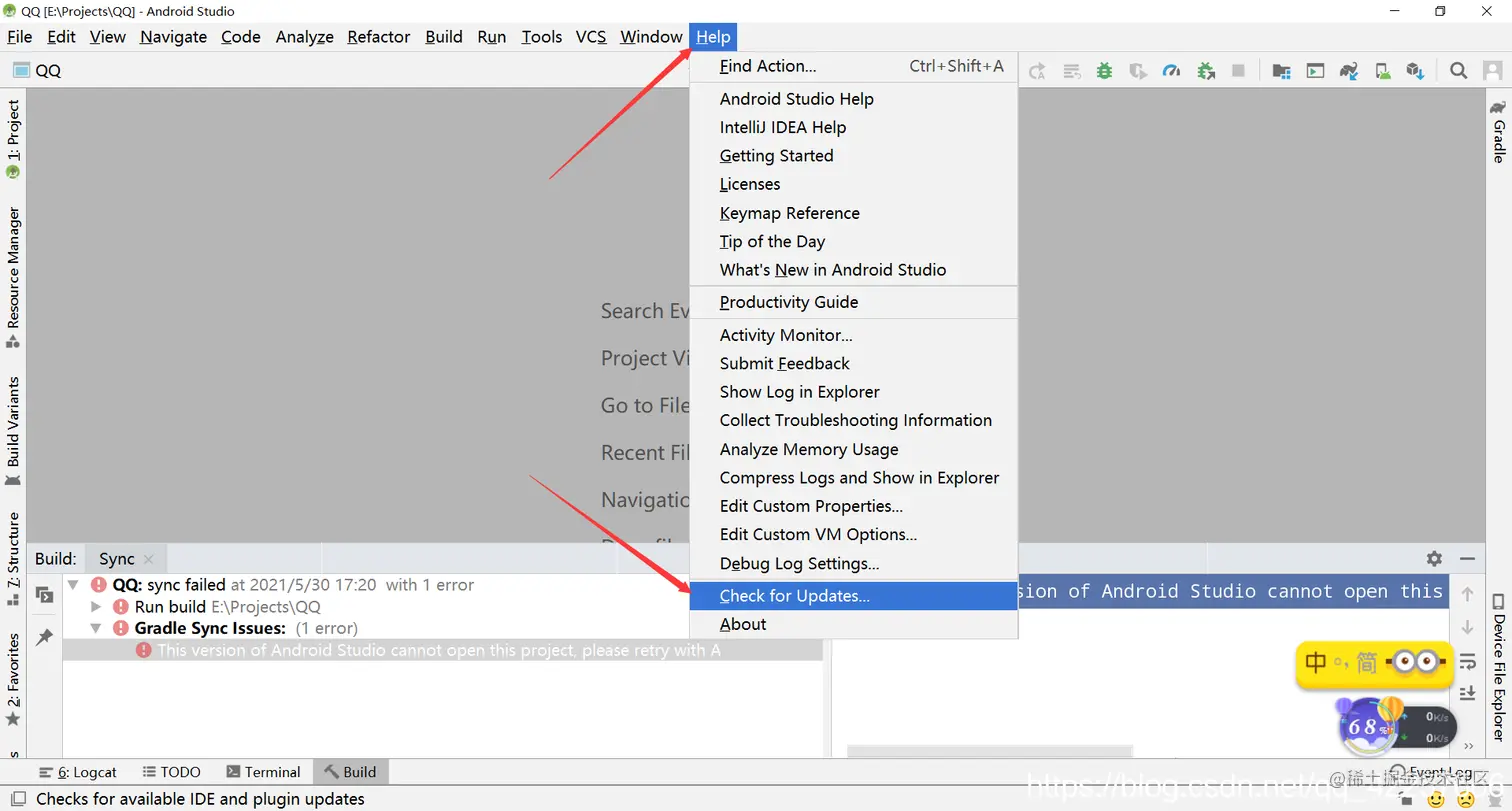1512x811 pixels.
Task: Choose About in Help menu
Action: [854, 624]
